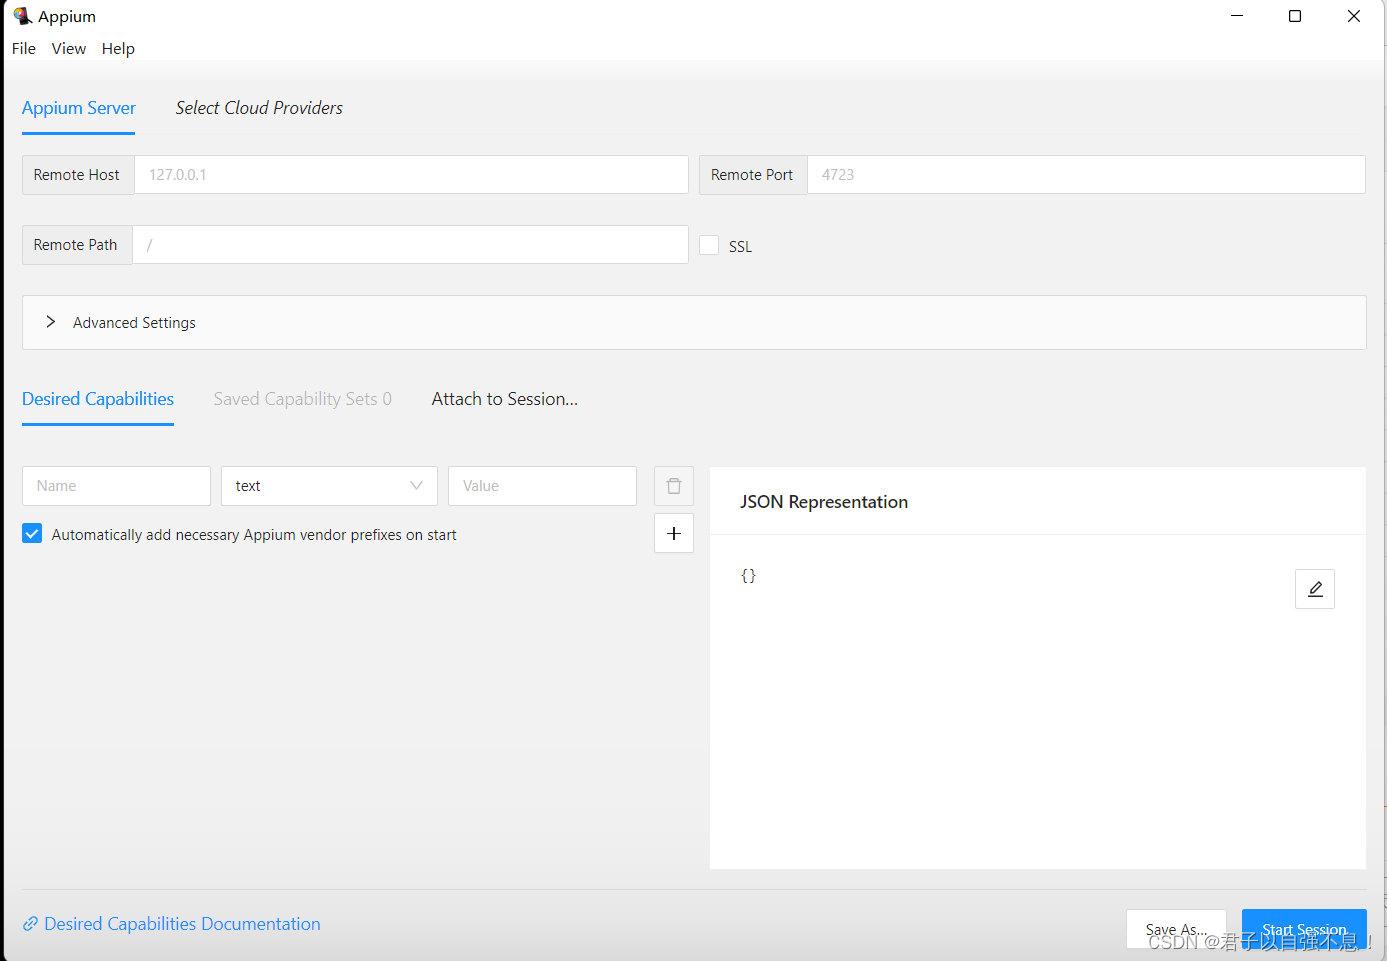
Task: Open the File menu
Action: tap(24, 48)
